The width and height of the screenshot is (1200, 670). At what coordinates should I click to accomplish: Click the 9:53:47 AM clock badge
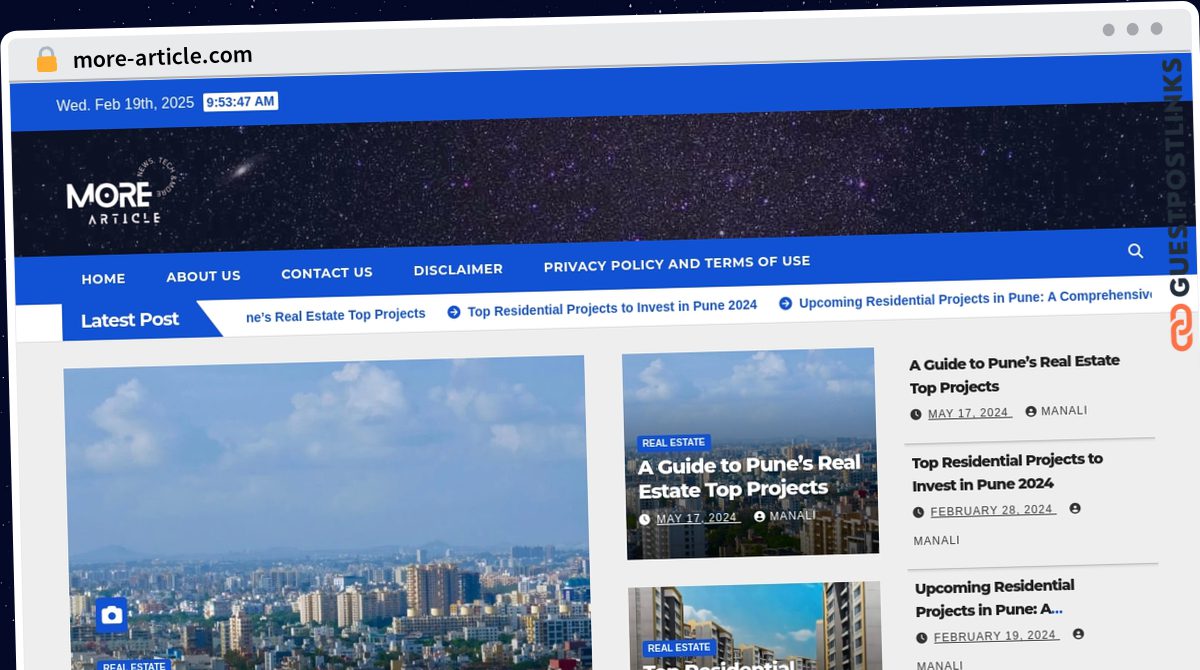(240, 101)
